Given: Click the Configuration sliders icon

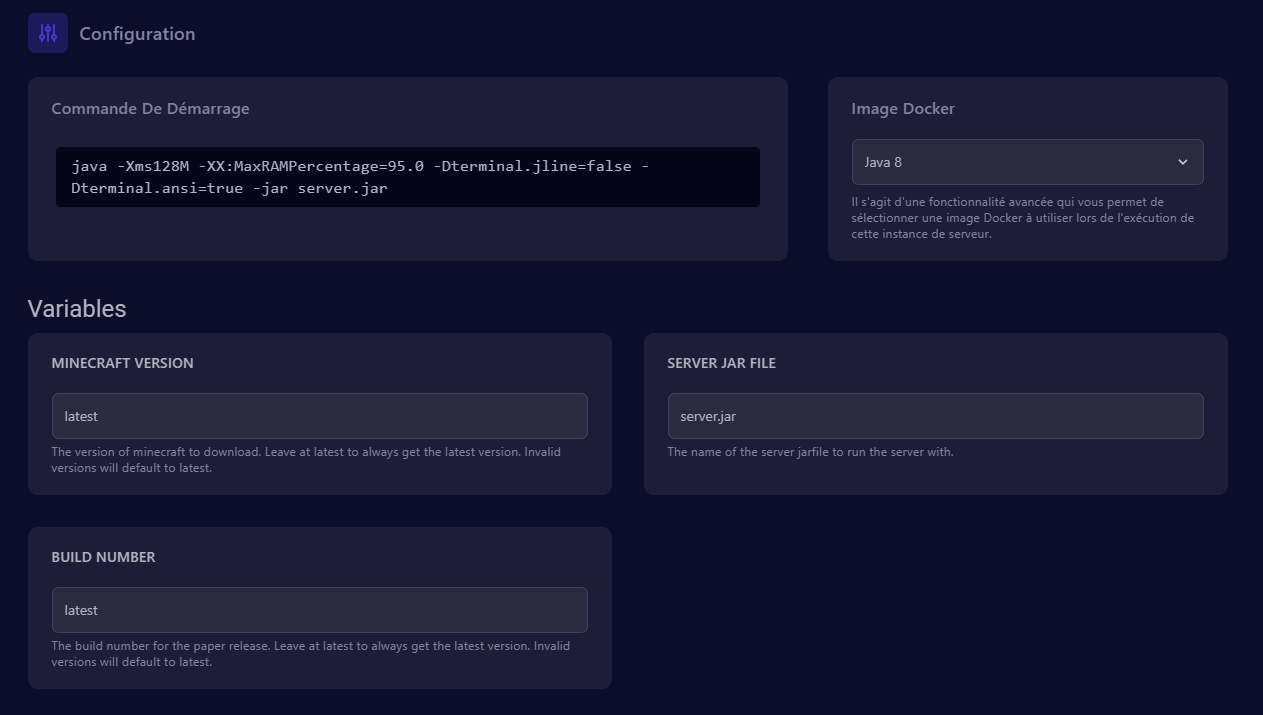Looking at the screenshot, I should pyautogui.click(x=48, y=33).
